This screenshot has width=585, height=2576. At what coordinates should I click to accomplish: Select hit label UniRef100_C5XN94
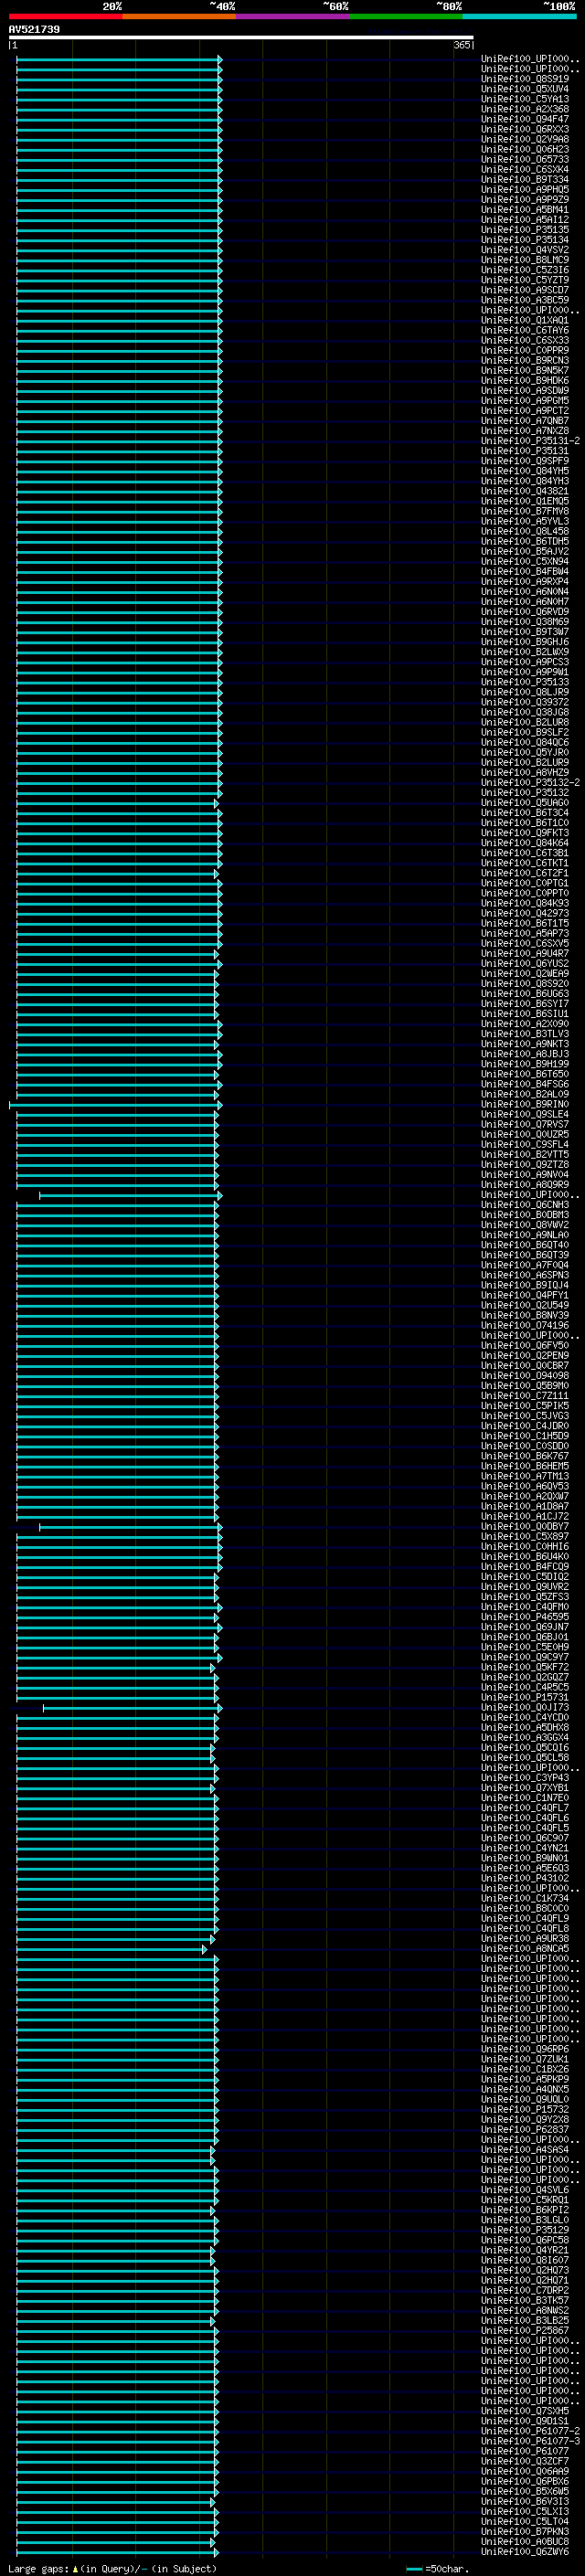525,561
